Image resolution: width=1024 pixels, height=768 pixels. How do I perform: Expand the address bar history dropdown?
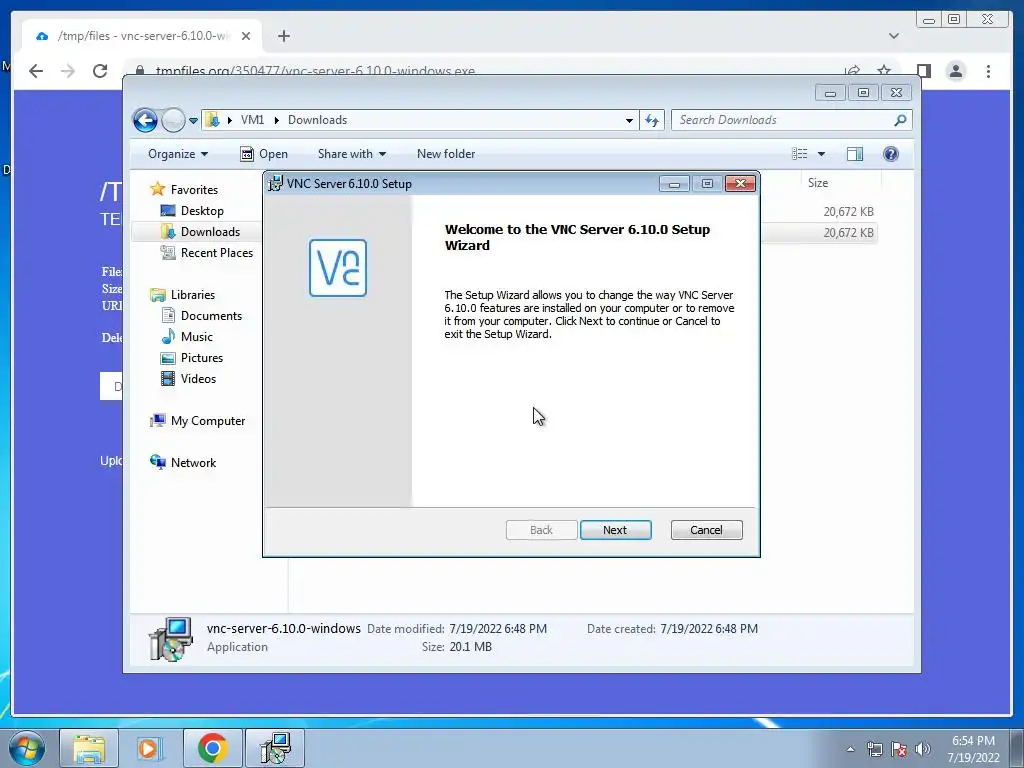pos(629,120)
